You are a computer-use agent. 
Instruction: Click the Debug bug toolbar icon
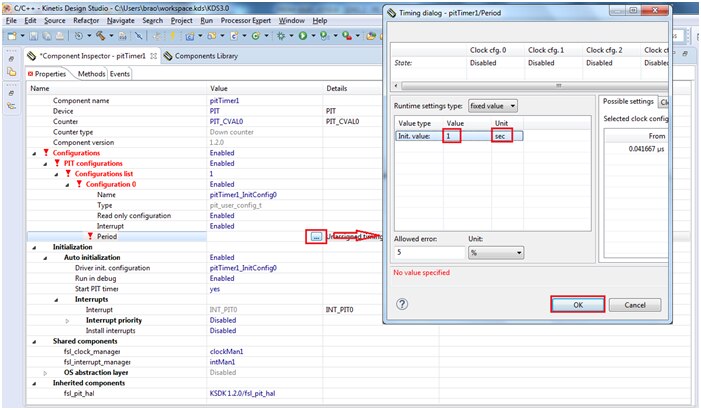click(281, 35)
